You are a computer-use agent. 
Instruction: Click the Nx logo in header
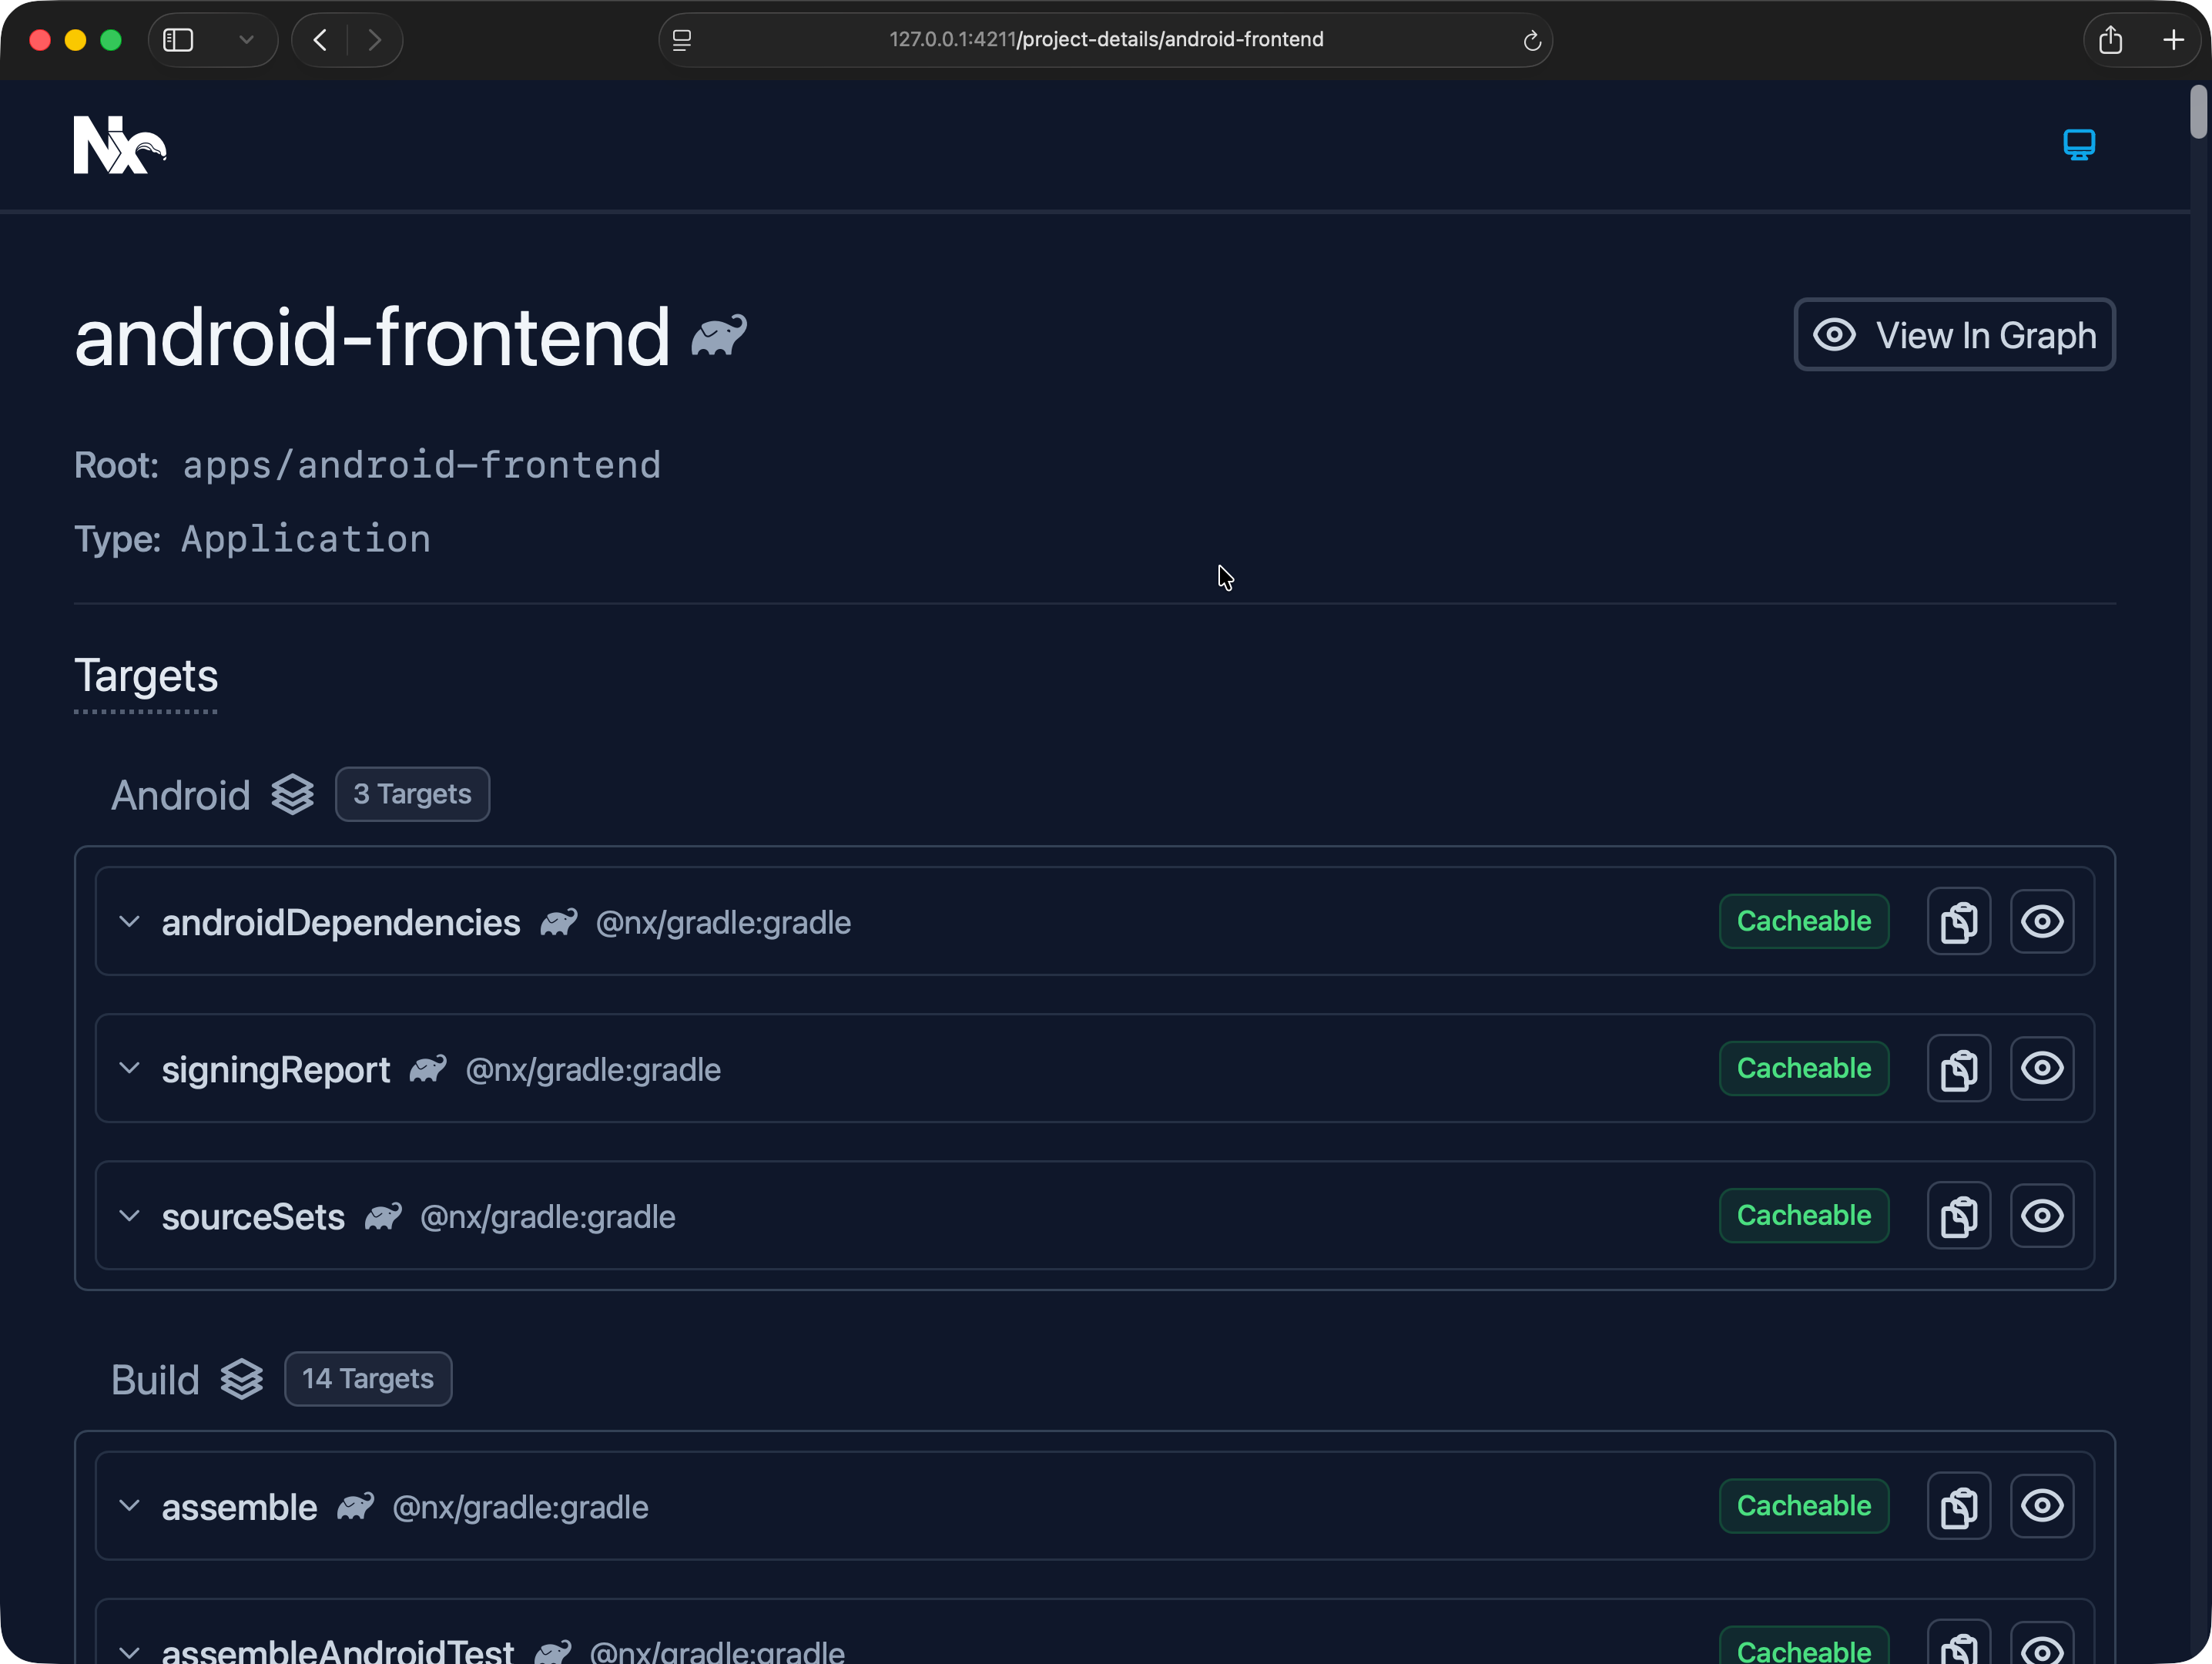119,145
